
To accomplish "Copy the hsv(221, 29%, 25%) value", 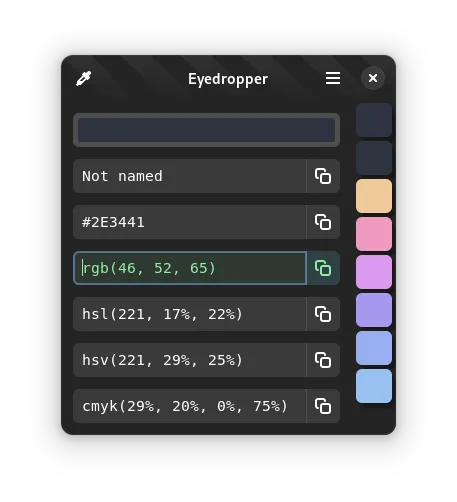I will click(x=323, y=360).
